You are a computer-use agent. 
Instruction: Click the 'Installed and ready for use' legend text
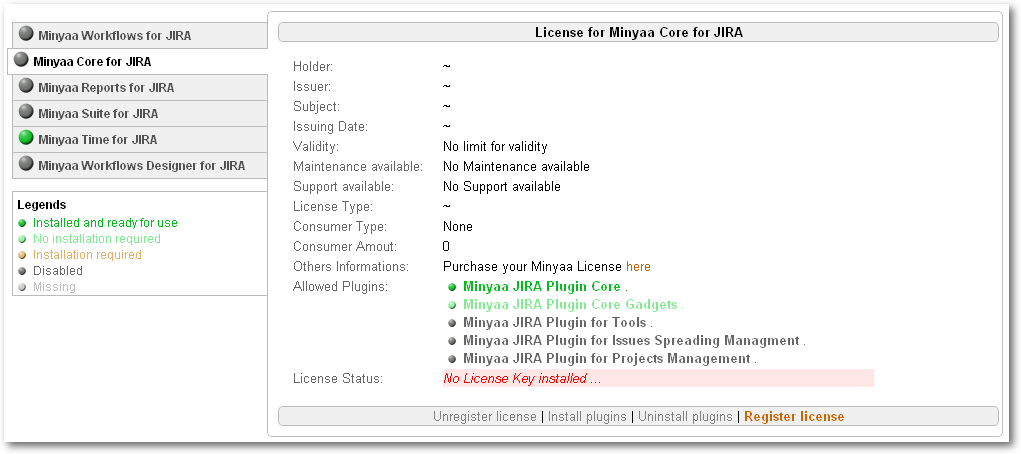coord(105,223)
